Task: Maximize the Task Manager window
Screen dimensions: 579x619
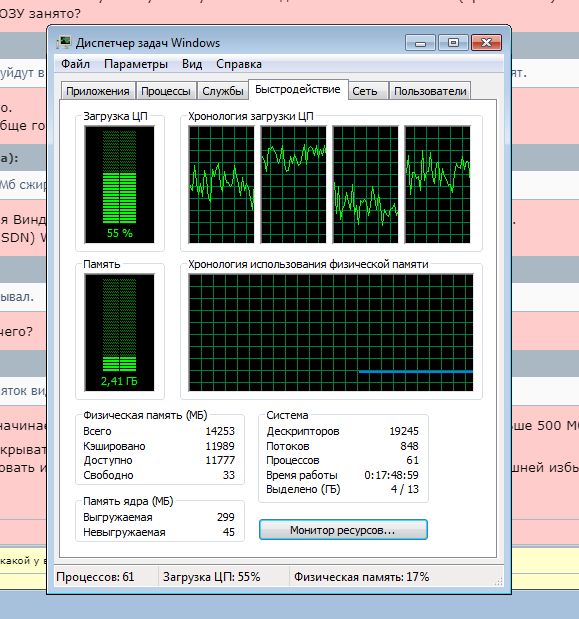Action: (x=453, y=43)
